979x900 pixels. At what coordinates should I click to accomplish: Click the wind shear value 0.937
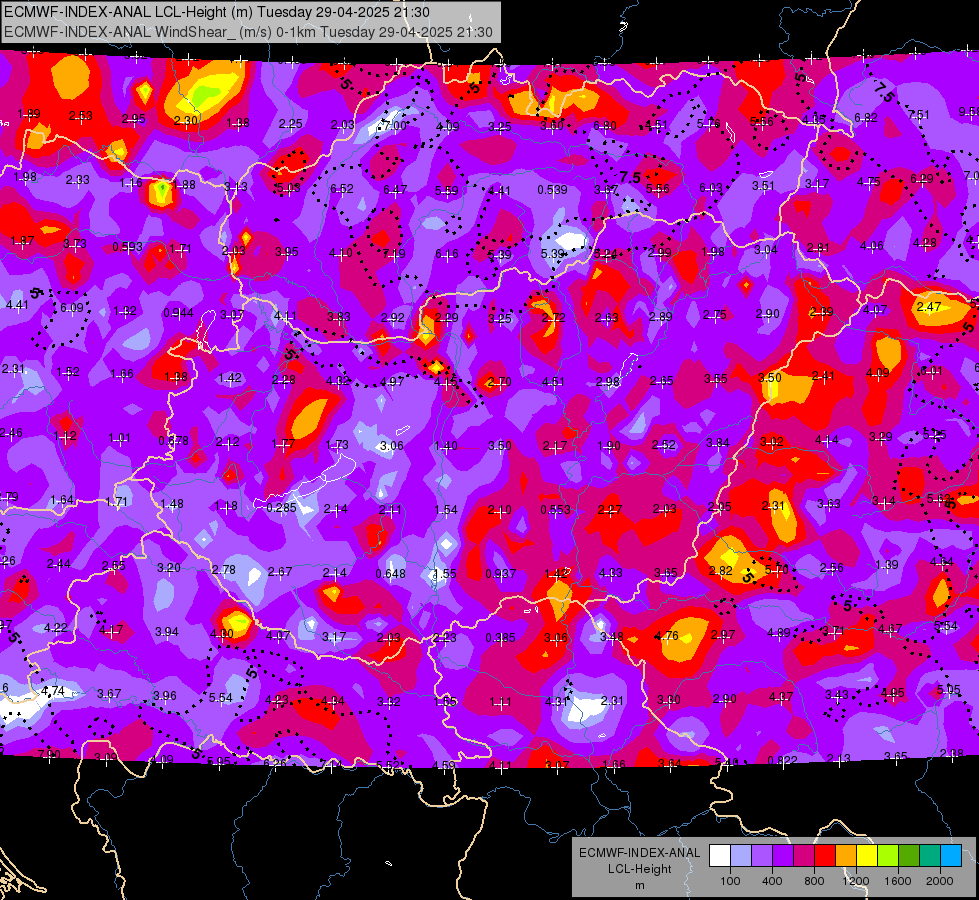(501, 573)
